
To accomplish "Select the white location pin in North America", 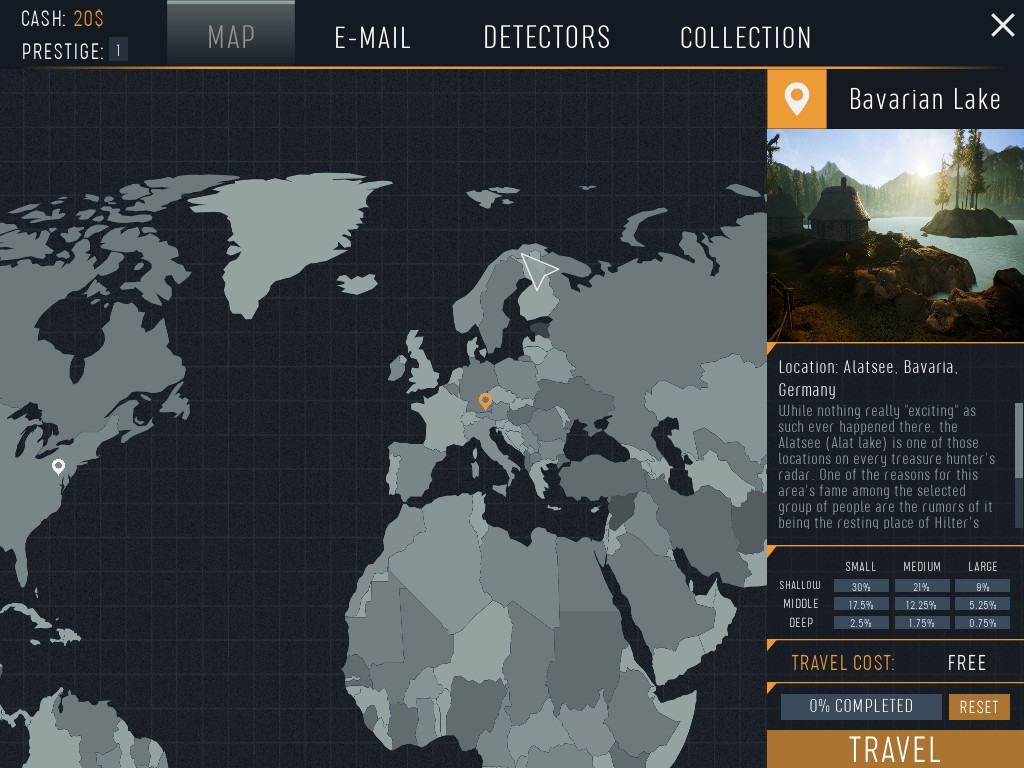I will 59,466.
